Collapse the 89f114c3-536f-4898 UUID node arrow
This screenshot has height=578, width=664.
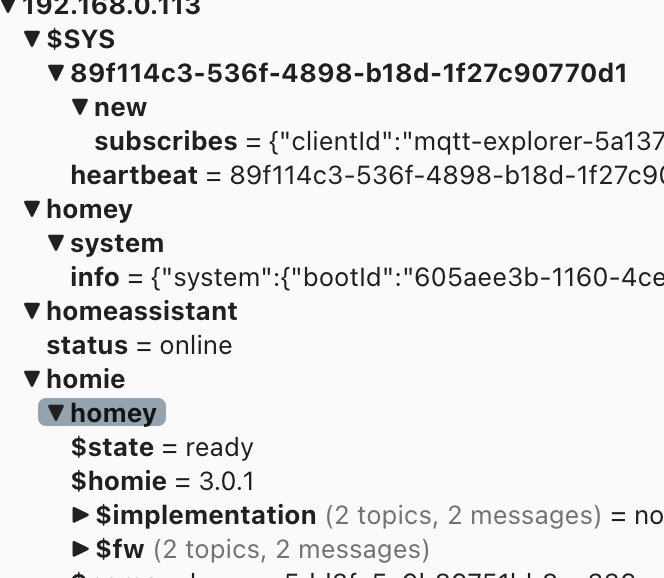(x=56, y=72)
